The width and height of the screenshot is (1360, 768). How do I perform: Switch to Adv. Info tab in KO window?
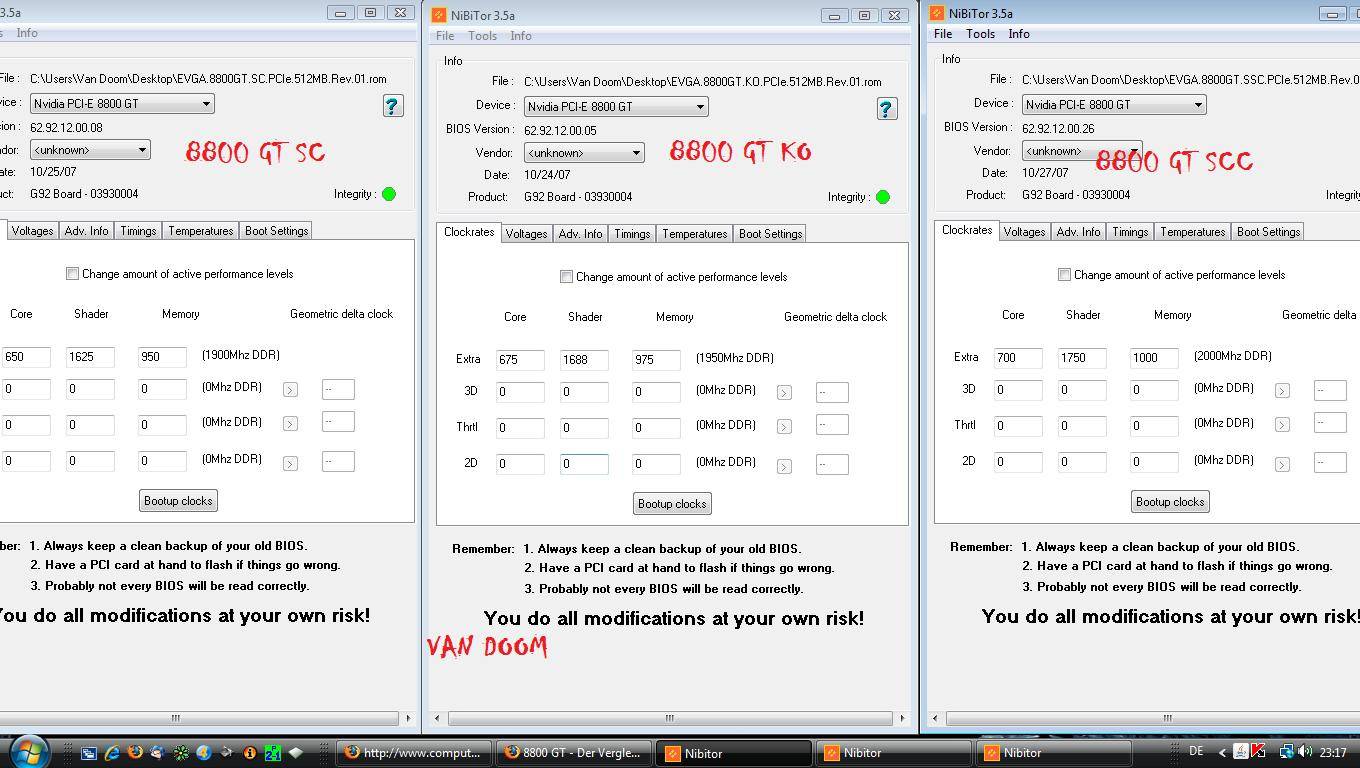point(580,234)
